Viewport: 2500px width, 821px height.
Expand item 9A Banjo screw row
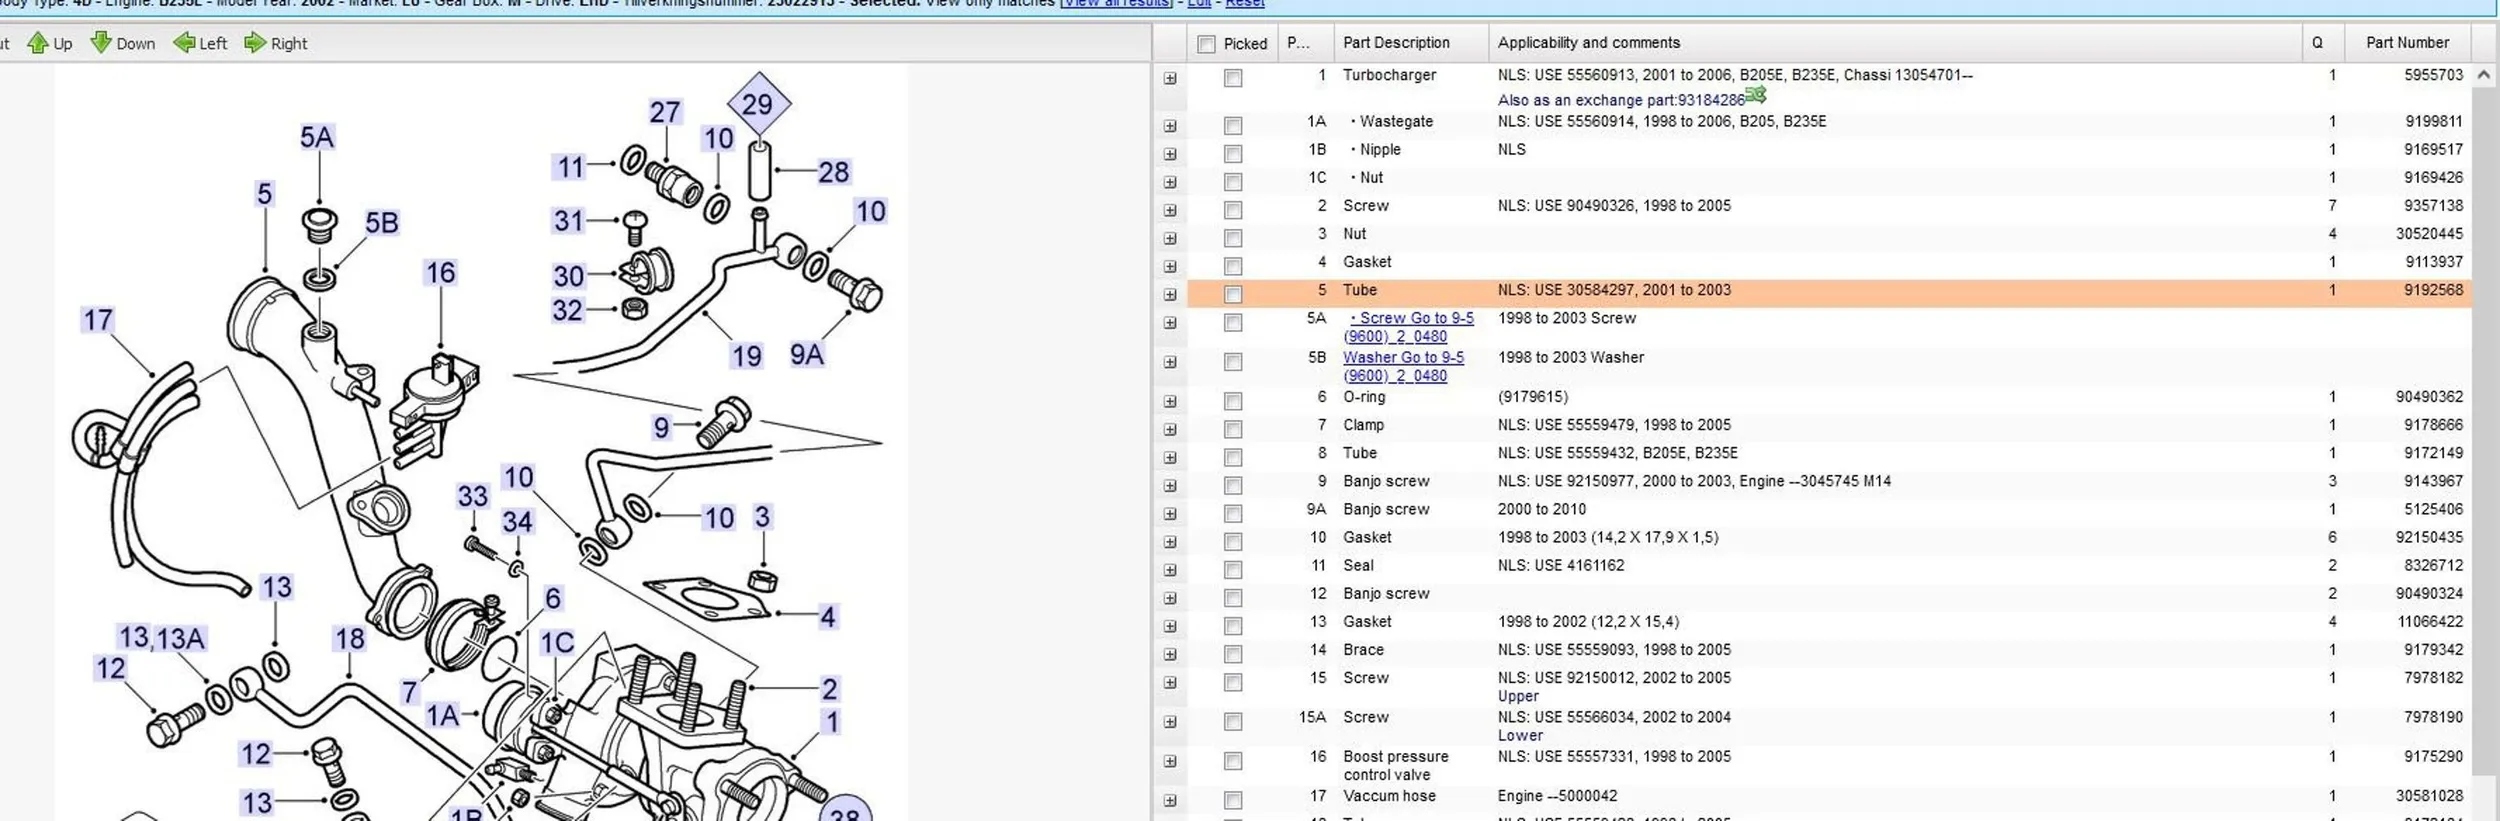[1170, 514]
